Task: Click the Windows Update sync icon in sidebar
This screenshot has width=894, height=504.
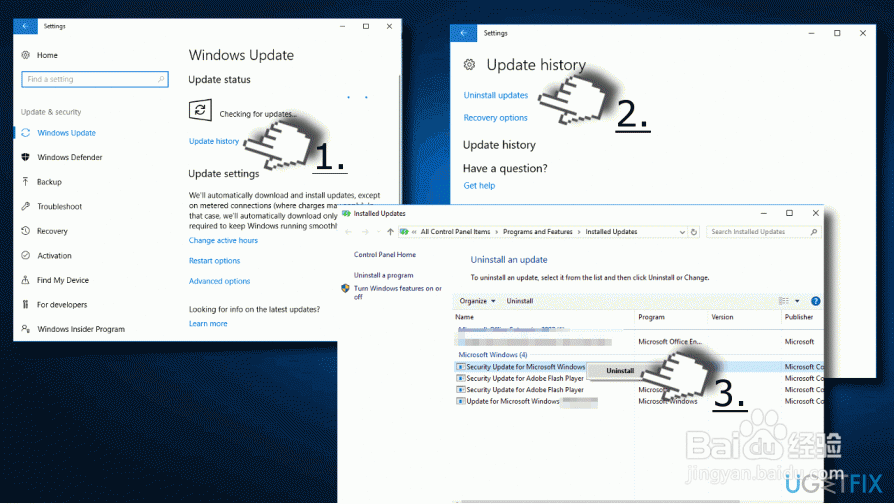Action: 26,133
